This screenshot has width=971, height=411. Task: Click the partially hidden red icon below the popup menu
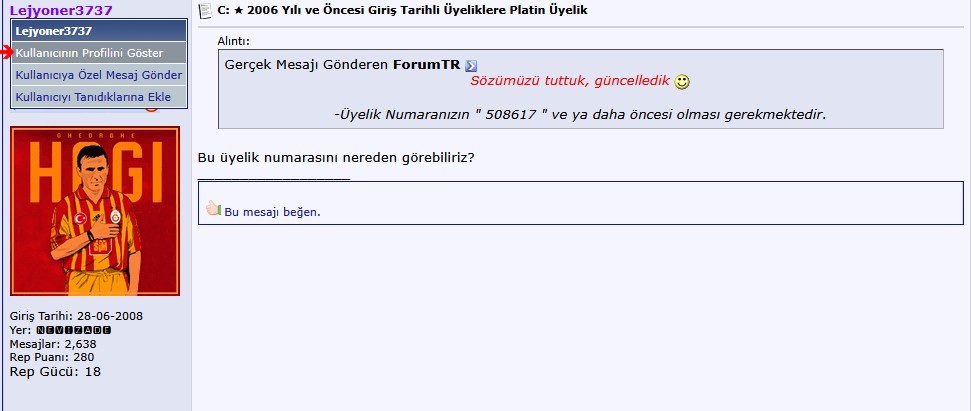coord(152,110)
